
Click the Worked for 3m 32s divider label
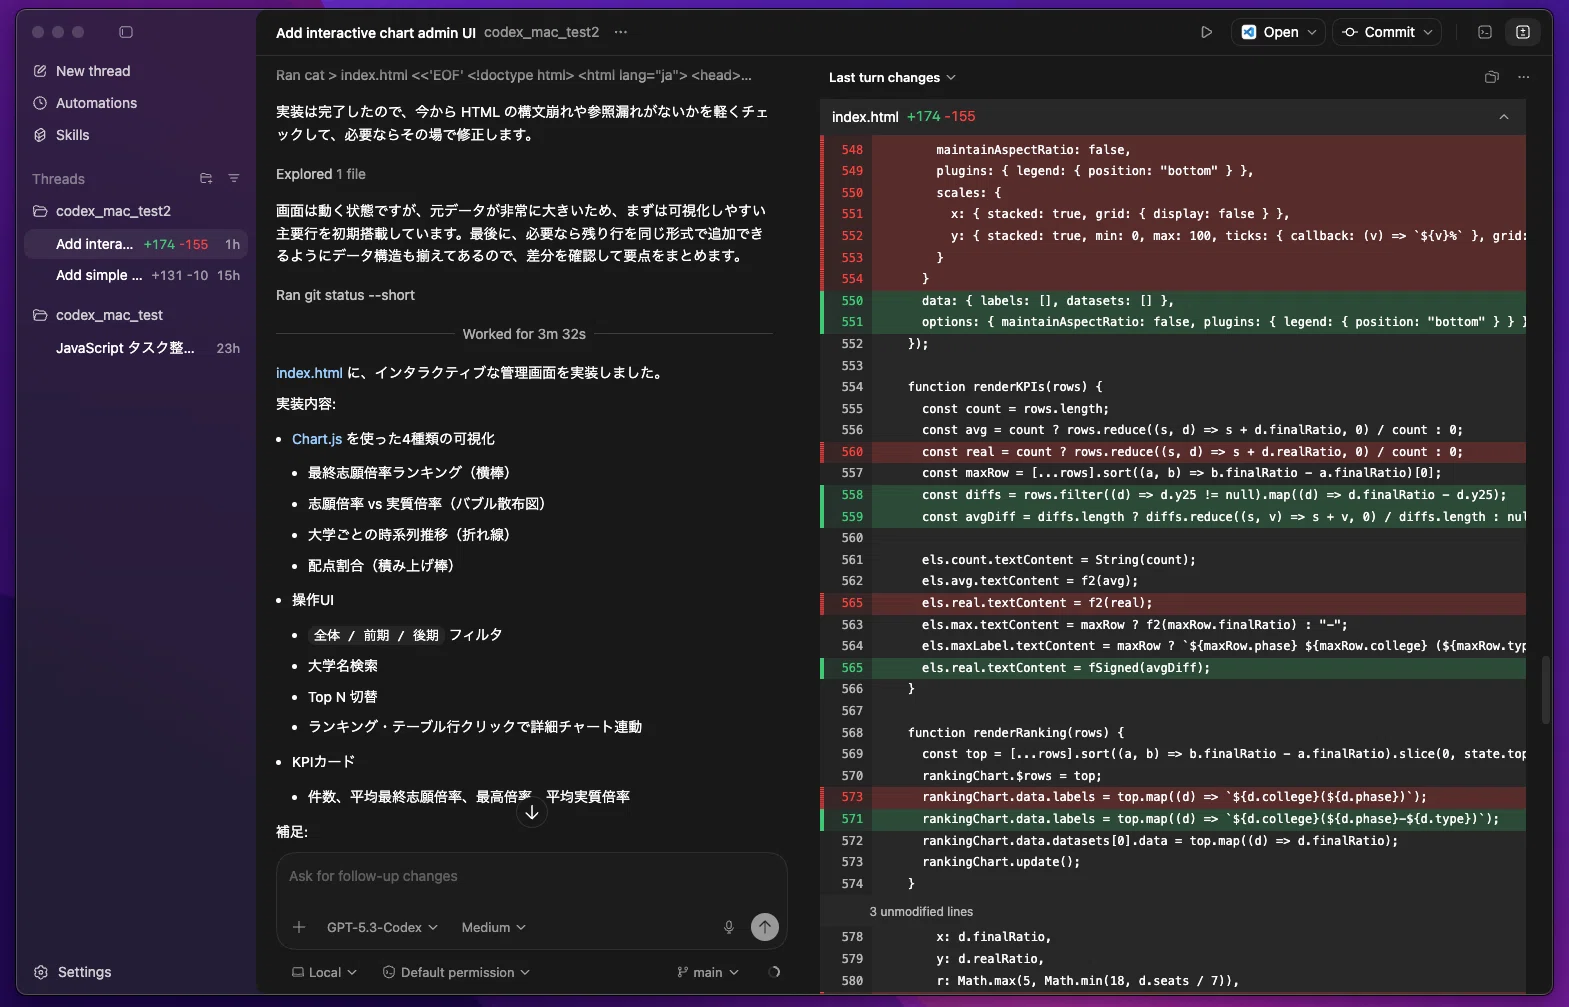pos(524,334)
